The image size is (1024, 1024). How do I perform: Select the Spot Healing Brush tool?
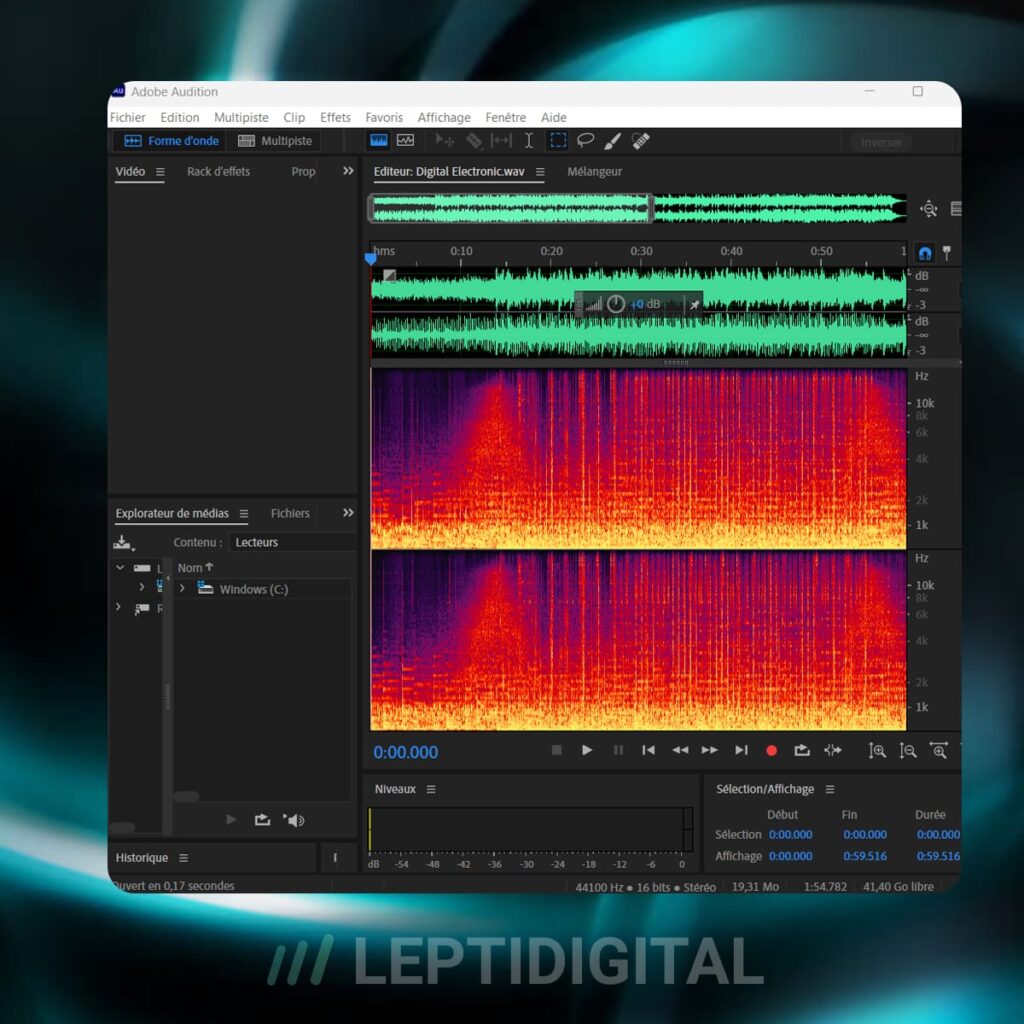click(641, 140)
